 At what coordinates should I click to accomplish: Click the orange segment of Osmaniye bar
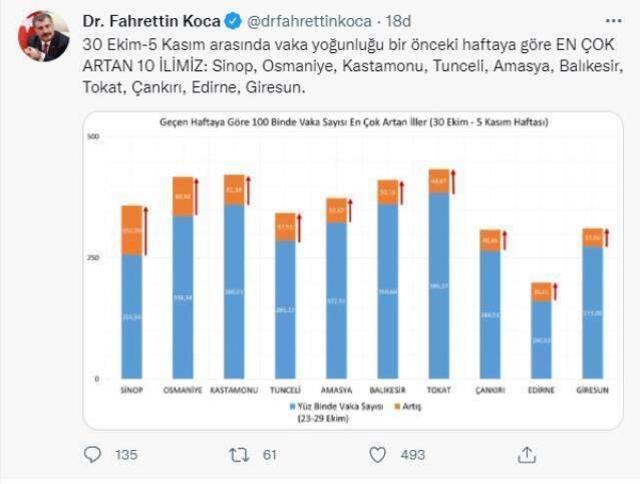(x=183, y=197)
